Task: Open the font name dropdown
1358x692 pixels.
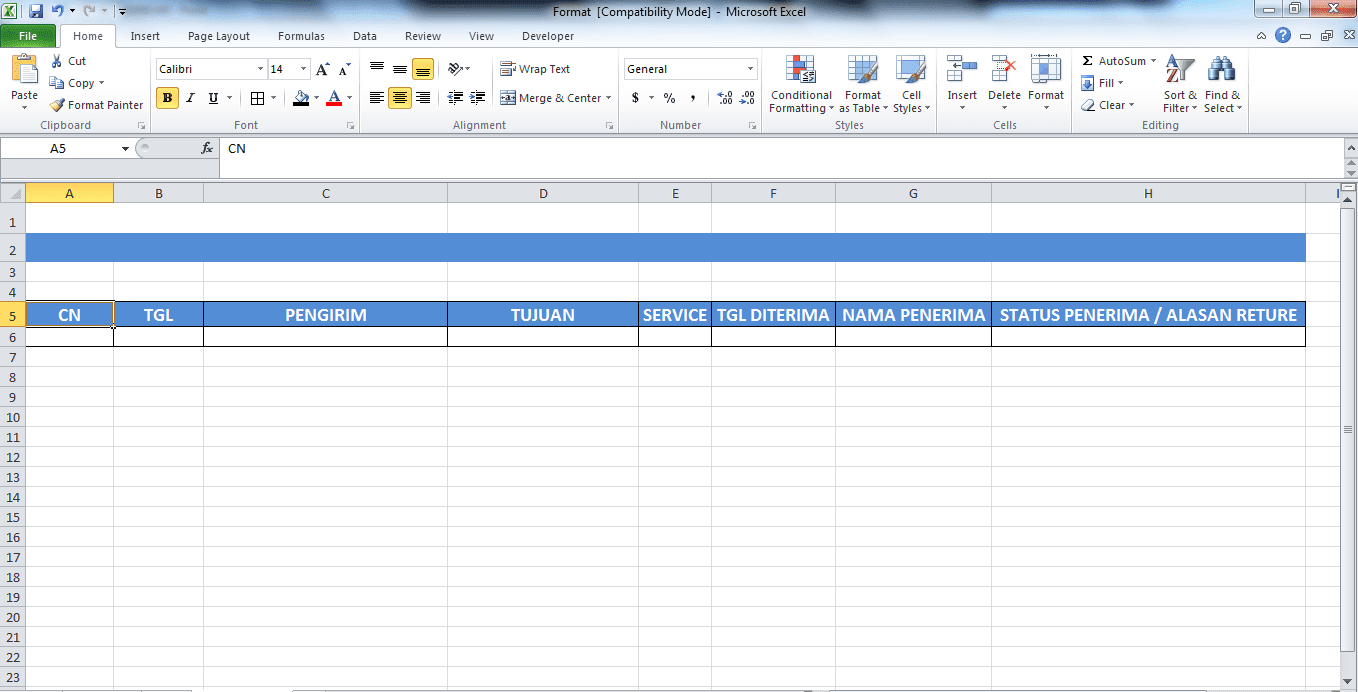Action: tap(259, 68)
